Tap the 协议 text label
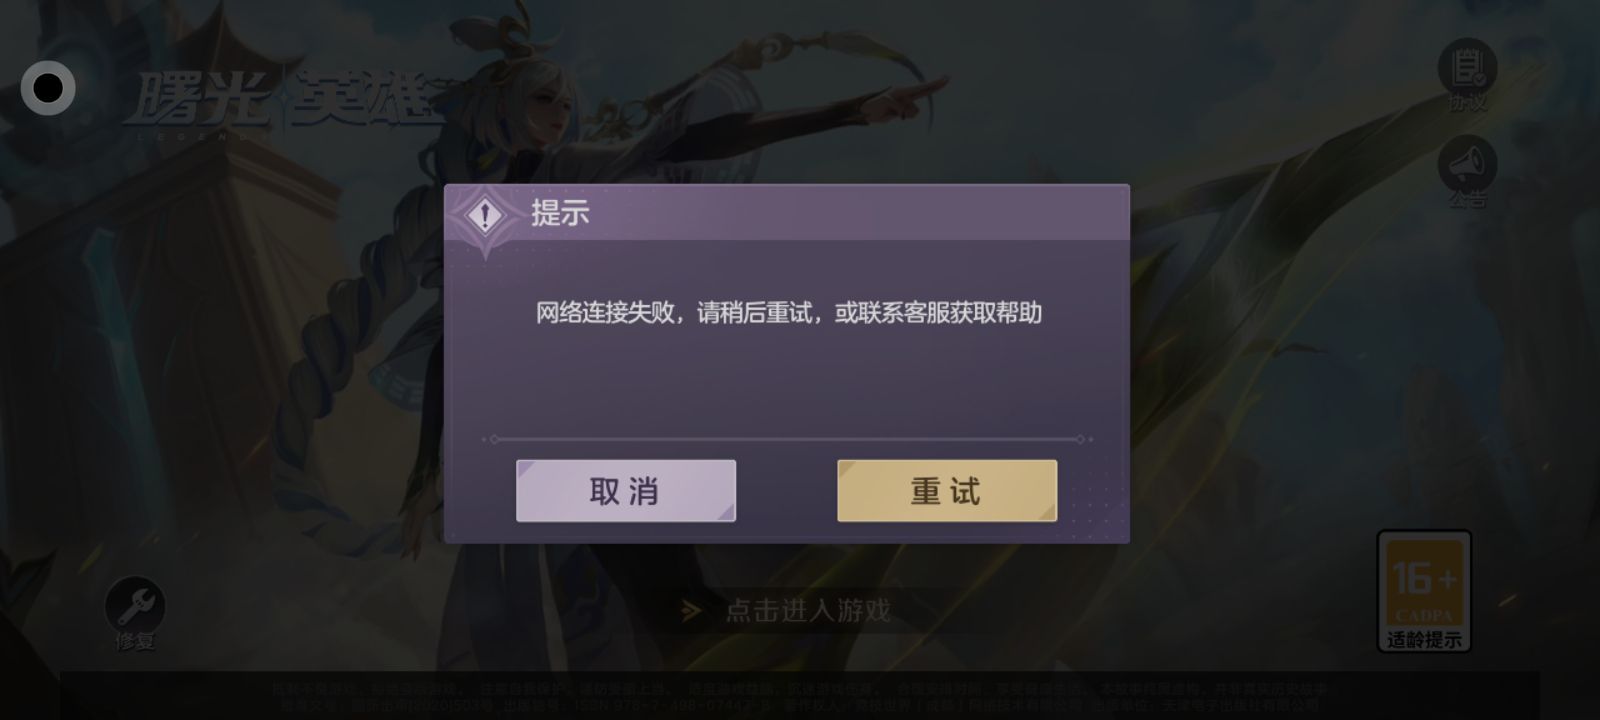Viewport: 1600px width, 720px height. (1467, 102)
